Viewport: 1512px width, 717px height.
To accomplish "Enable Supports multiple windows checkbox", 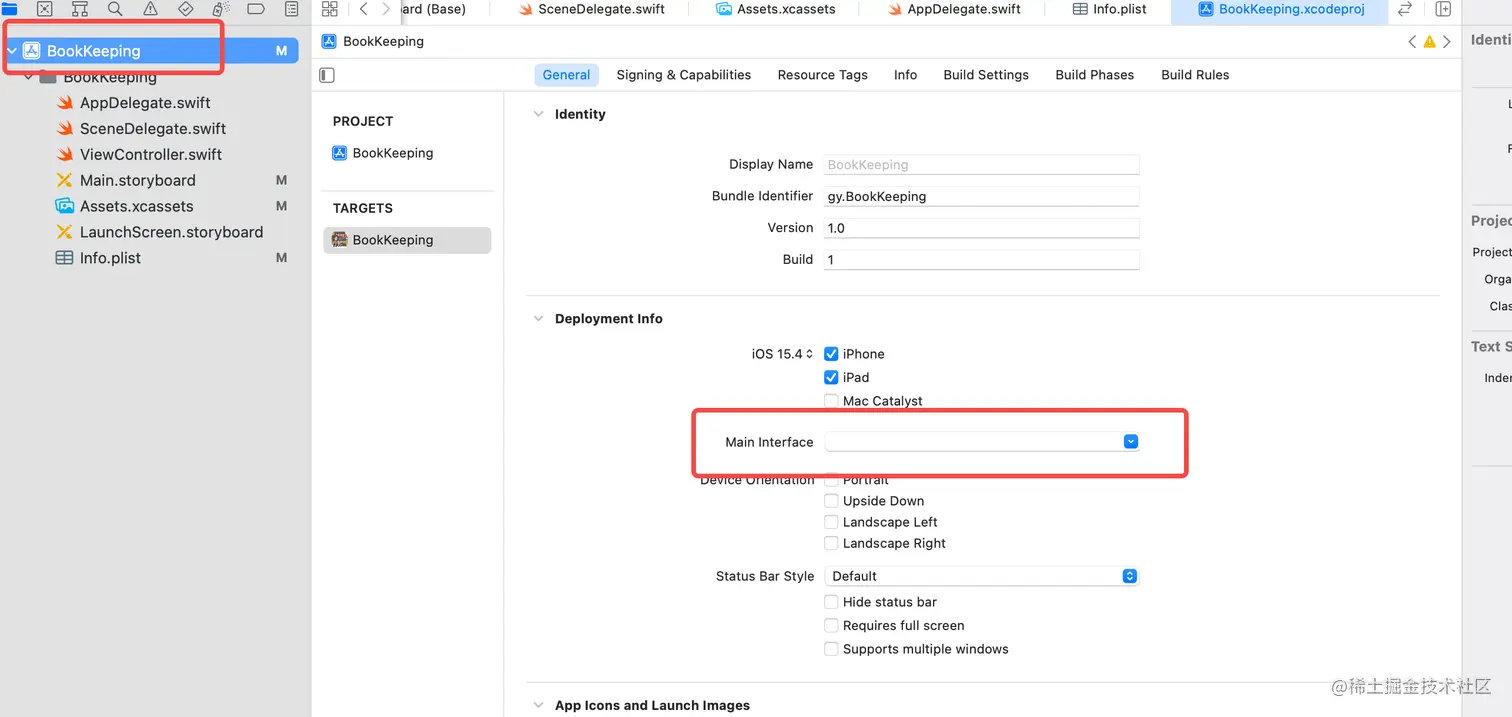I will [x=830, y=649].
